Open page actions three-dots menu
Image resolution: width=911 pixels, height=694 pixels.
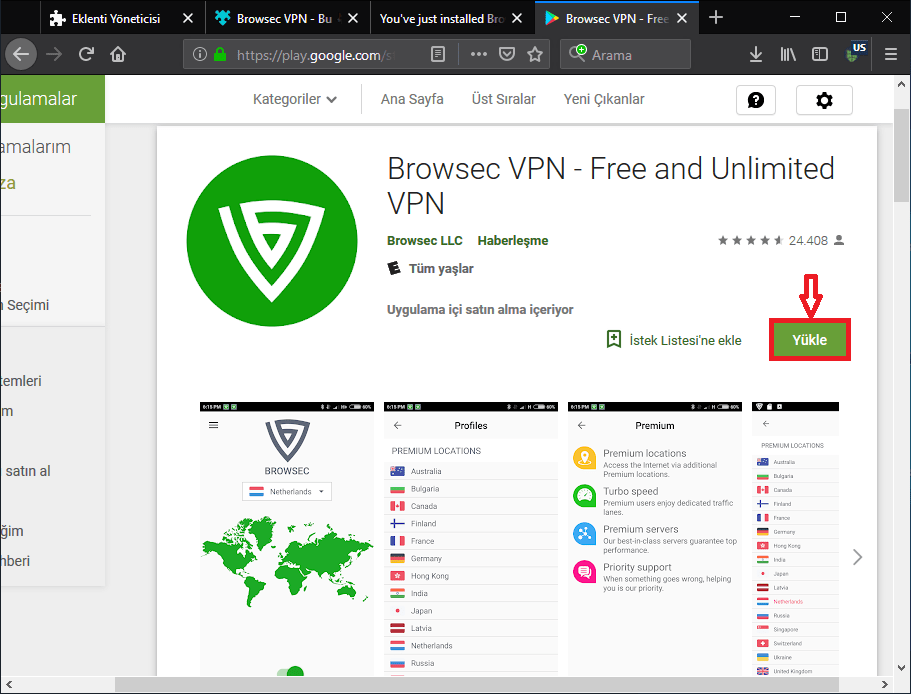[479, 55]
